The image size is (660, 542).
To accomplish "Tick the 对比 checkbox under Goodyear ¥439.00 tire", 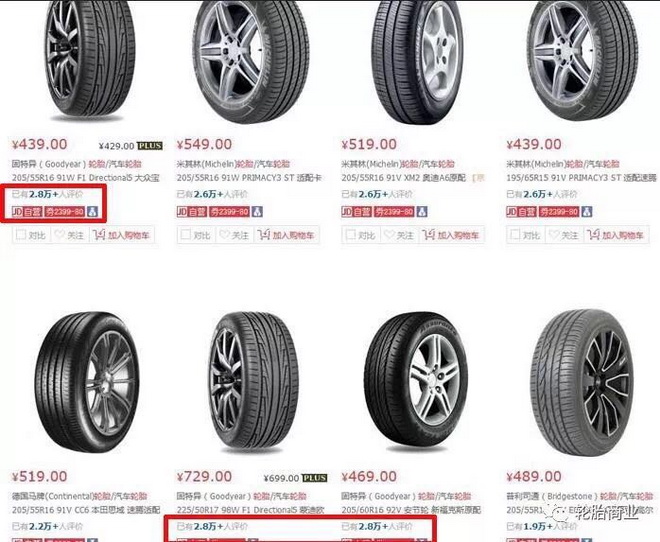I will tap(21, 234).
